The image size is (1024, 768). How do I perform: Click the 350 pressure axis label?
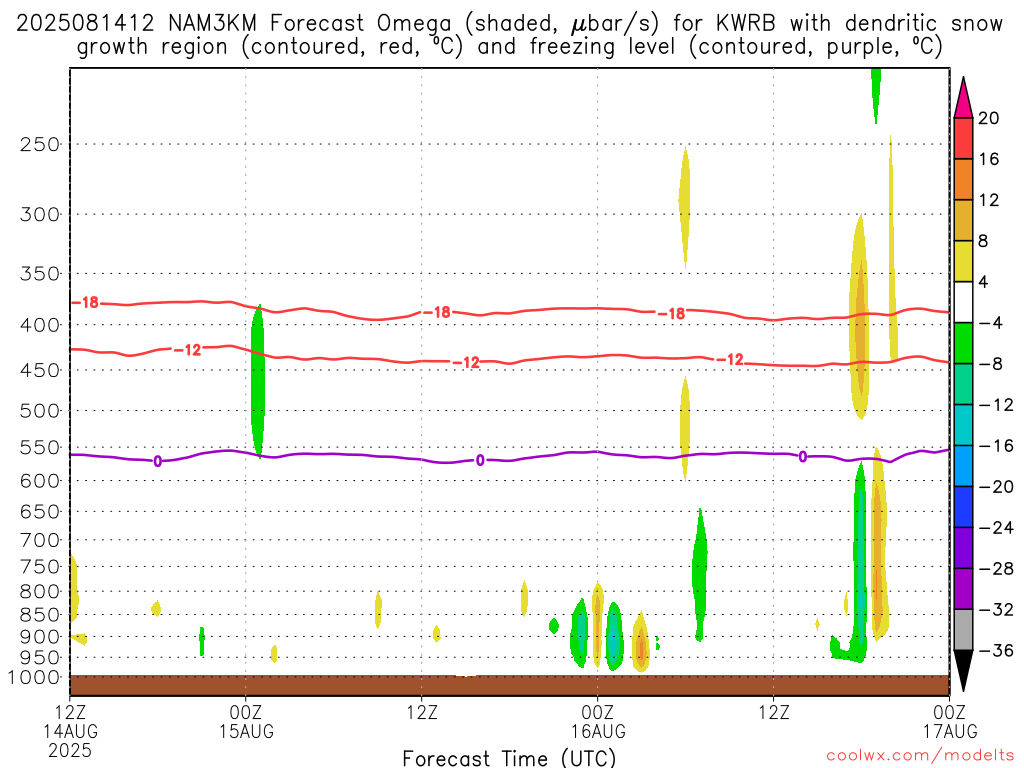[x=40, y=274]
